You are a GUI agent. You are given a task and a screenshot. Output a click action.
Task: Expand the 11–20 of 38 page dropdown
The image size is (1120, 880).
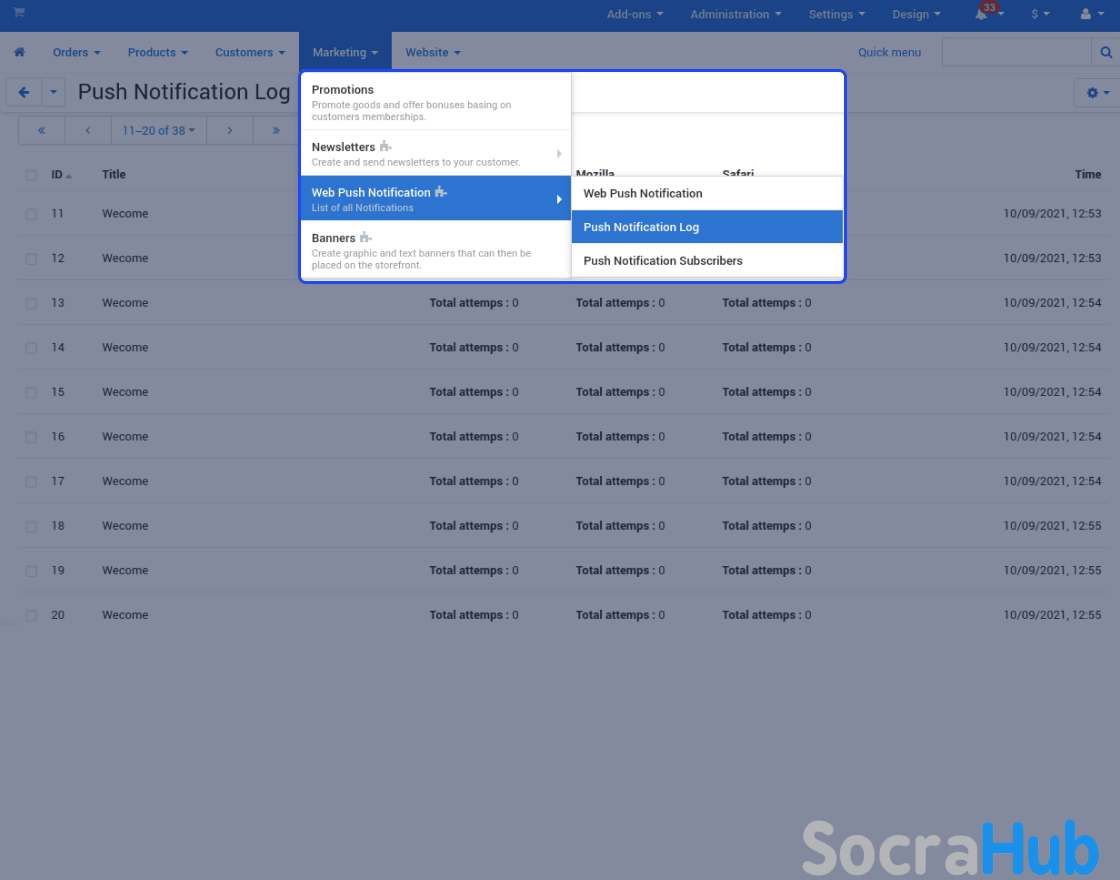(158, 130)
